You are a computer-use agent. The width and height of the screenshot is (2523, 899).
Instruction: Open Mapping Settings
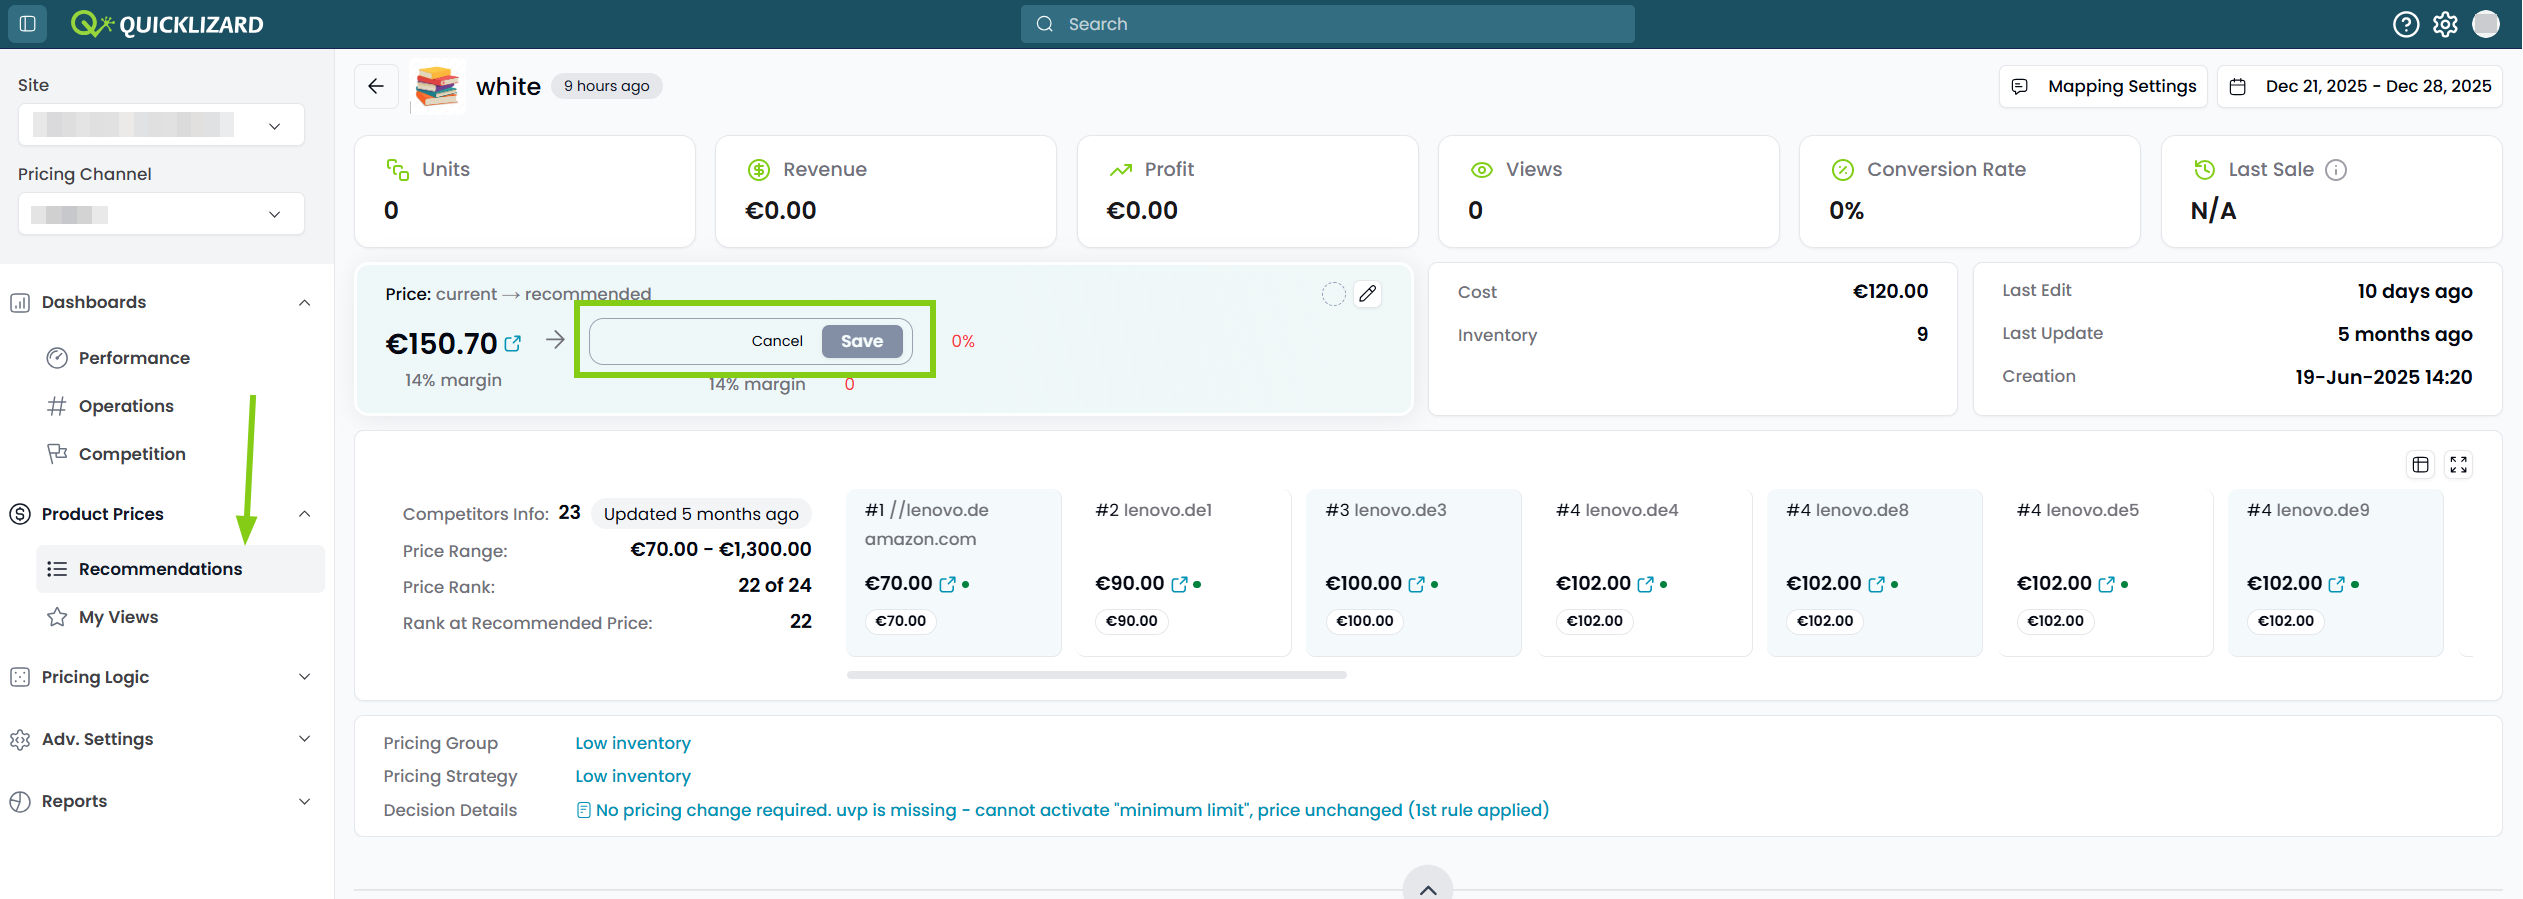pos(2102,86)
